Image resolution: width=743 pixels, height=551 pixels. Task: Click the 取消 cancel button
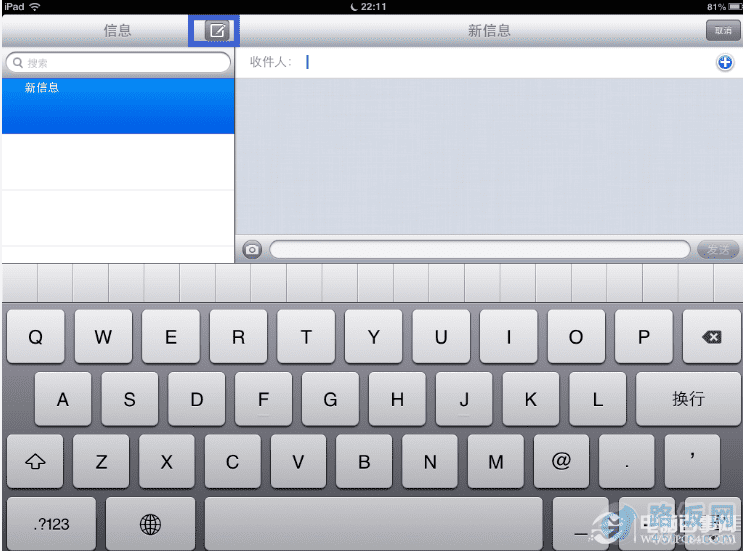pyautogui.click(x=723, y=30)
